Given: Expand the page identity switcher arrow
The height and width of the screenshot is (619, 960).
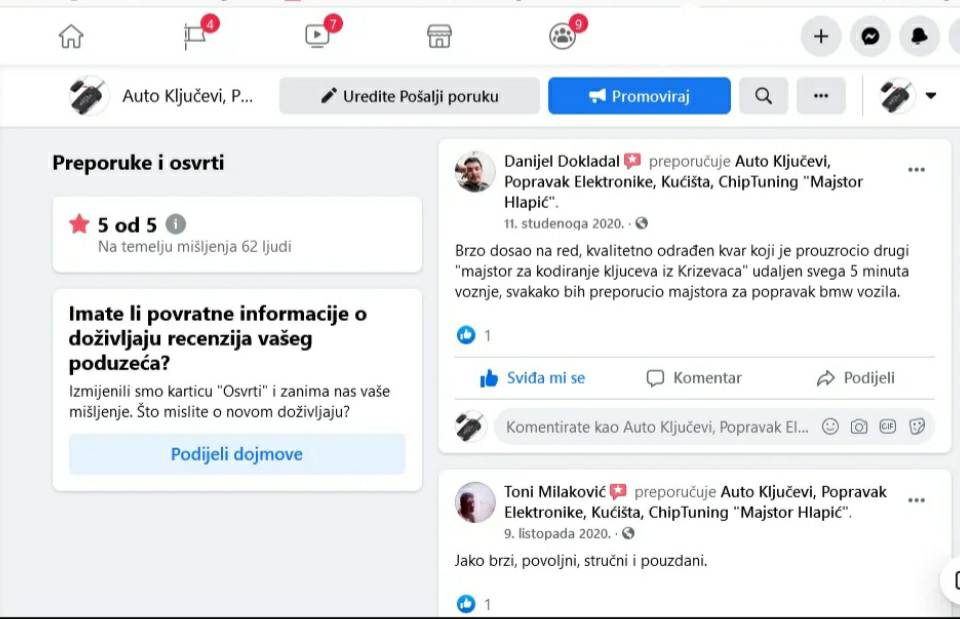Looking at the screenshot, I should (931, 96).
